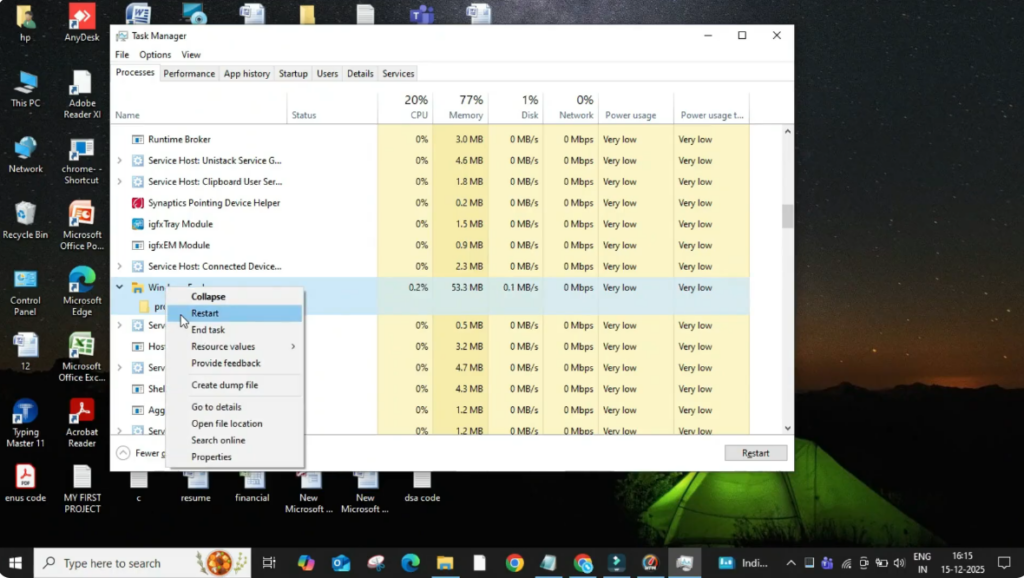Open the Options menu
The height and width of the screenshot is (578, 1024).
click(155, 54)
